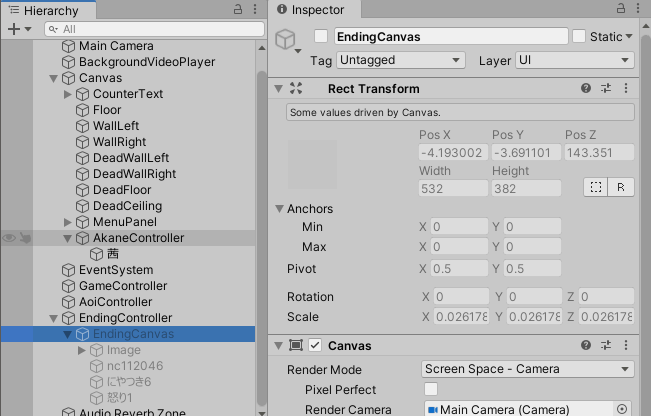Screen dimensions: 651x416
Task: Select nc112046 object
Action: (x=135, y=366)
